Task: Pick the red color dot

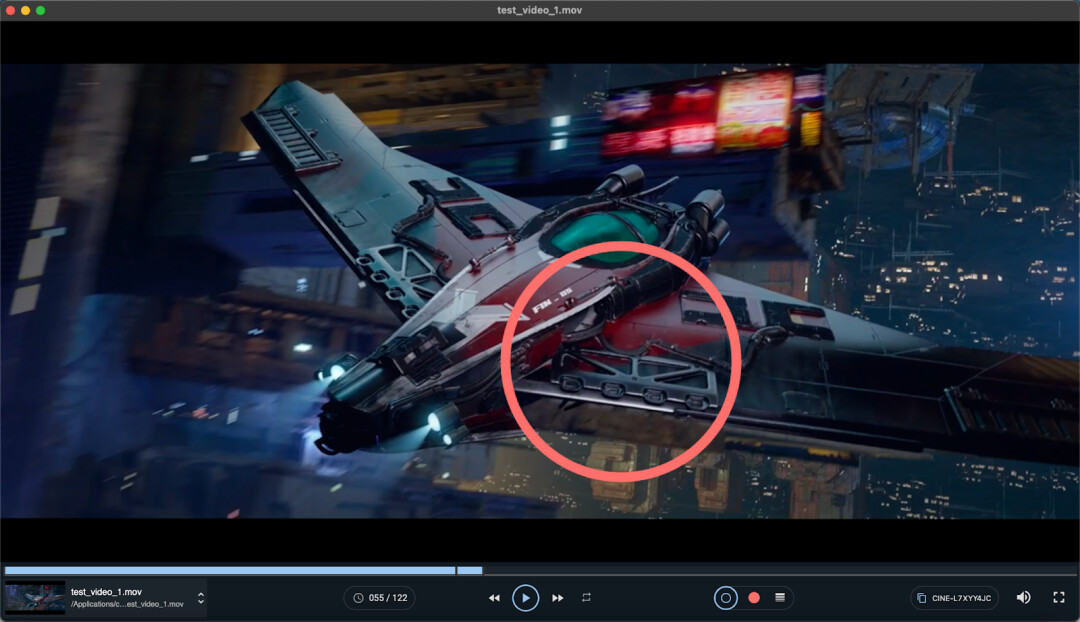Action: [x=754, y=598]
